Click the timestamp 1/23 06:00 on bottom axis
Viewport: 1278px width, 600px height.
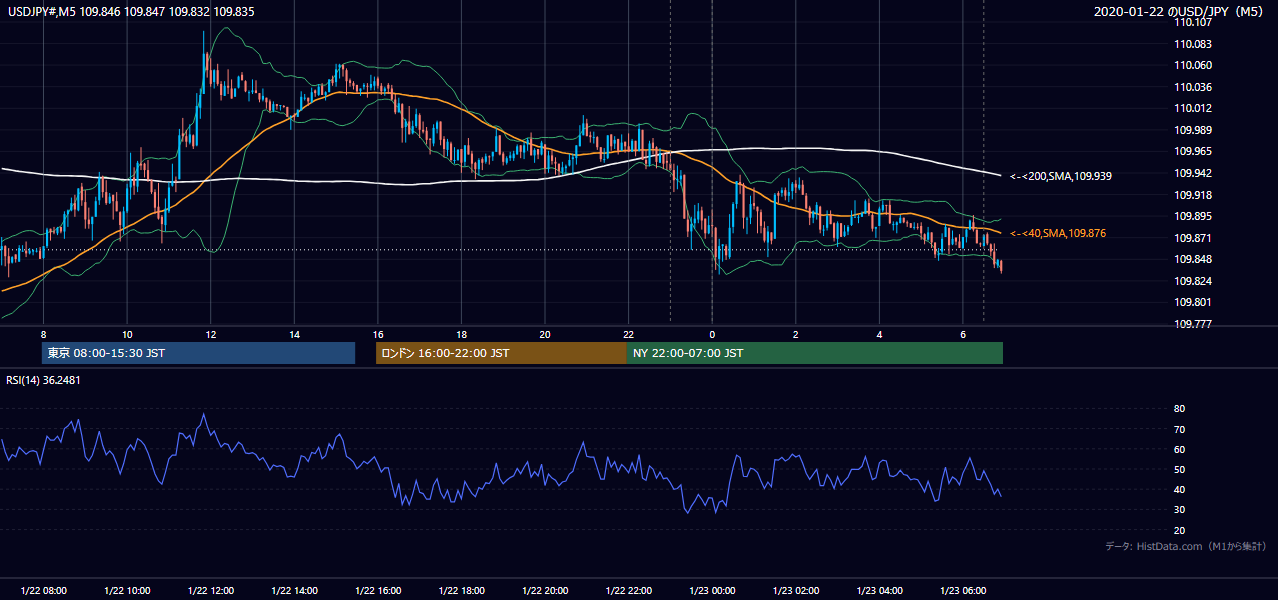(x=962, y=591)
